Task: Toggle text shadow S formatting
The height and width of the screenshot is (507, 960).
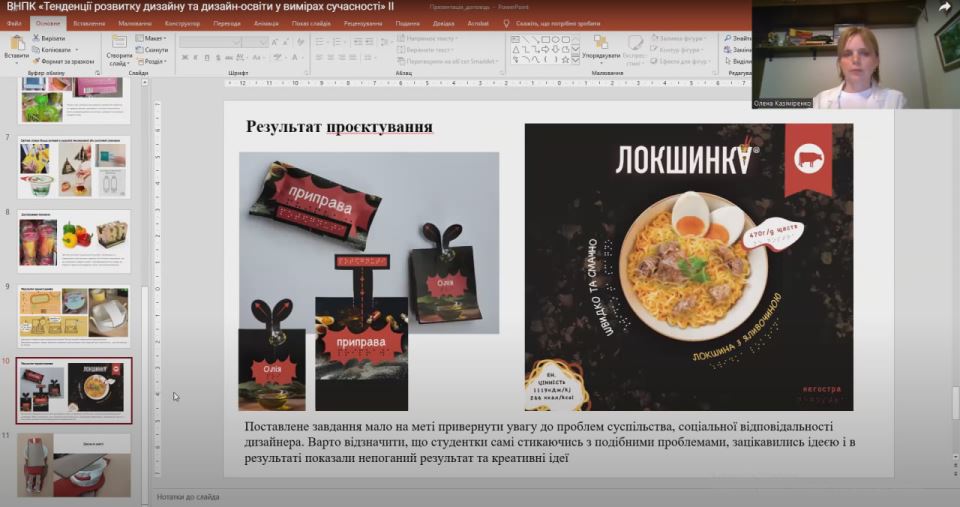Action: (217, 58)
